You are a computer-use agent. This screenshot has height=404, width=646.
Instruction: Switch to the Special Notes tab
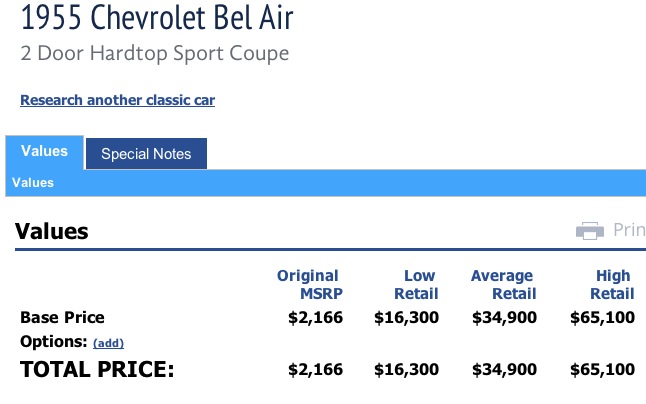click(x=146, y=154)
